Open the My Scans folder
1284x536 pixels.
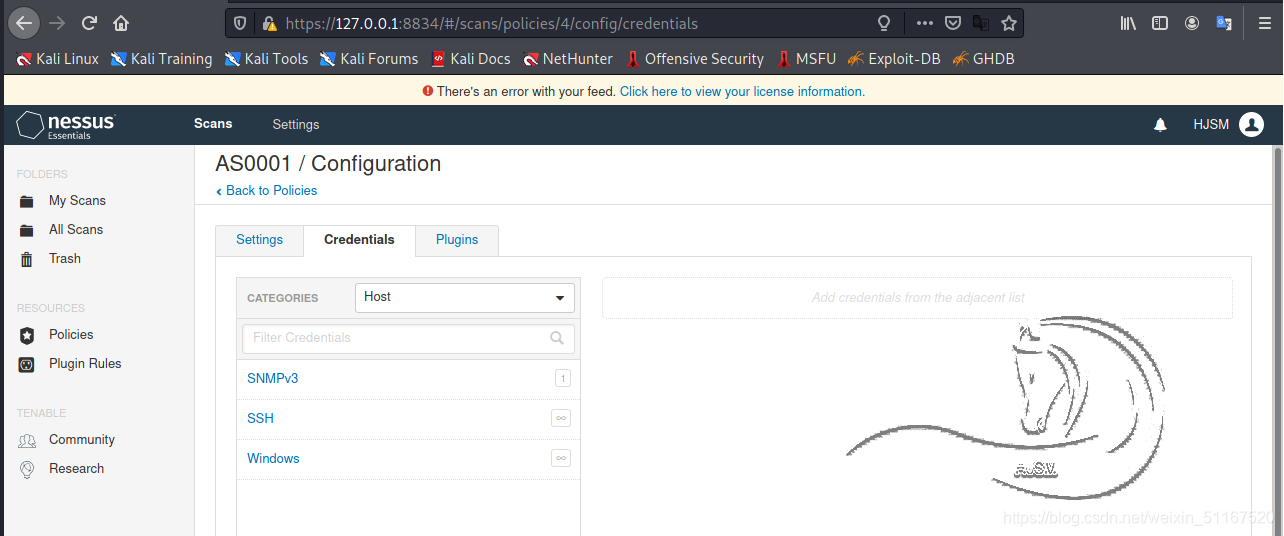77,201
